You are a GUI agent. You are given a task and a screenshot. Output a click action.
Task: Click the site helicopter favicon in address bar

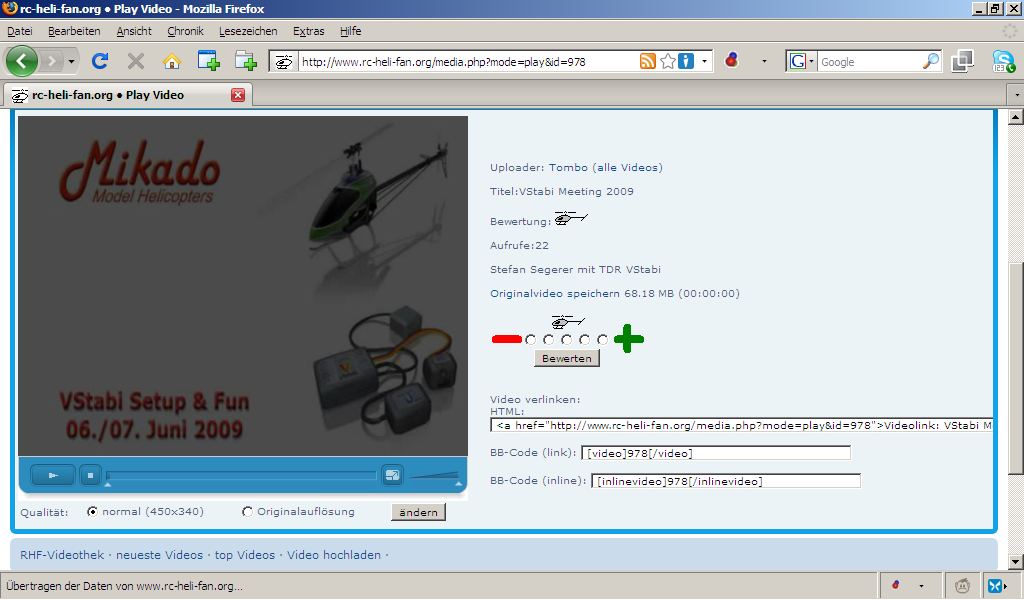283,62
